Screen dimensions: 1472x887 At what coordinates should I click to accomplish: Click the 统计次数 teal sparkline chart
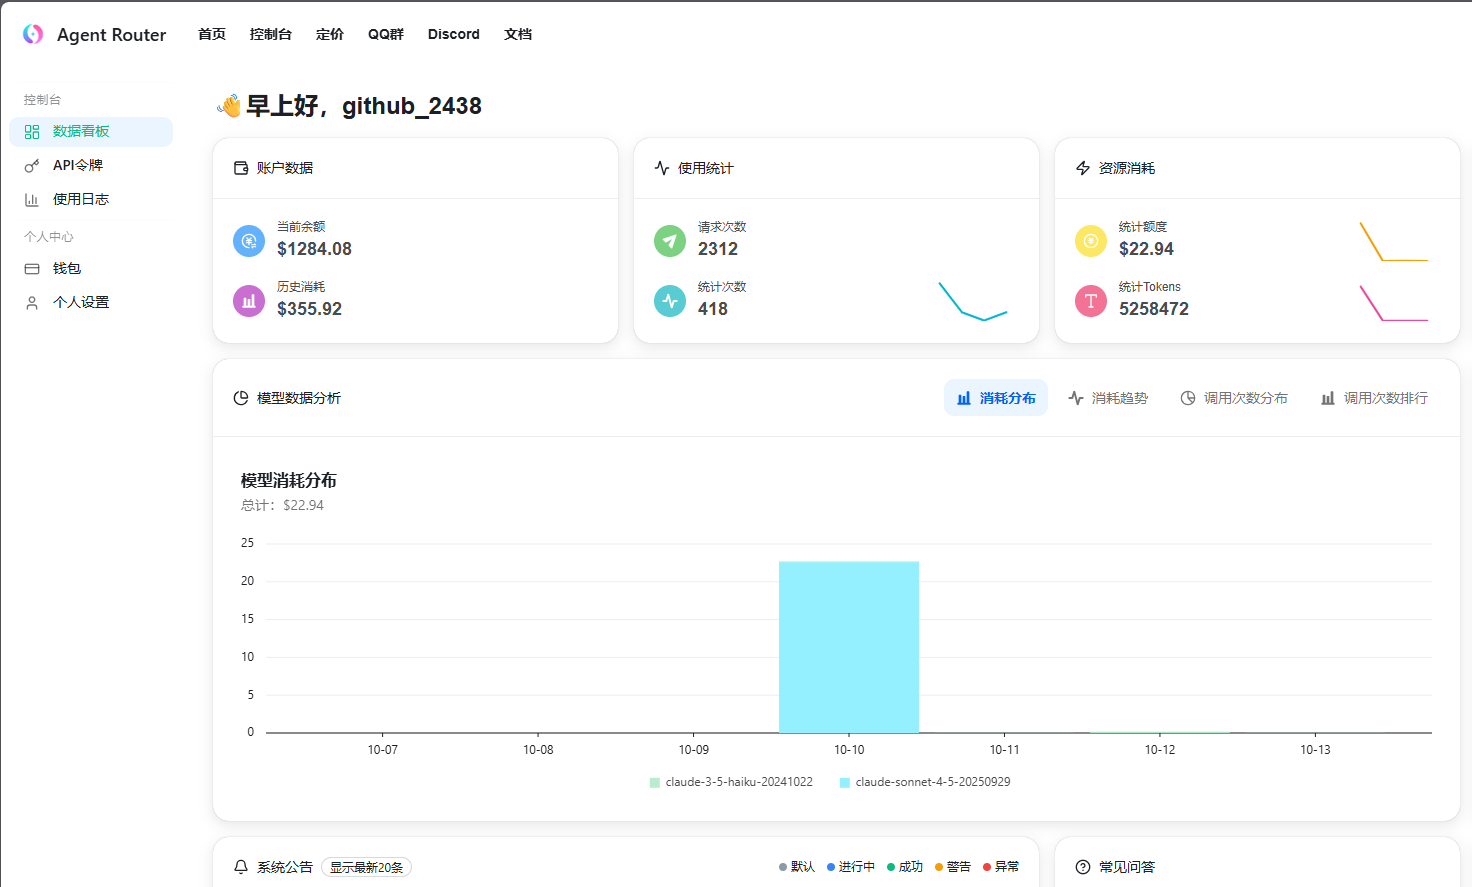click(973, 301)
